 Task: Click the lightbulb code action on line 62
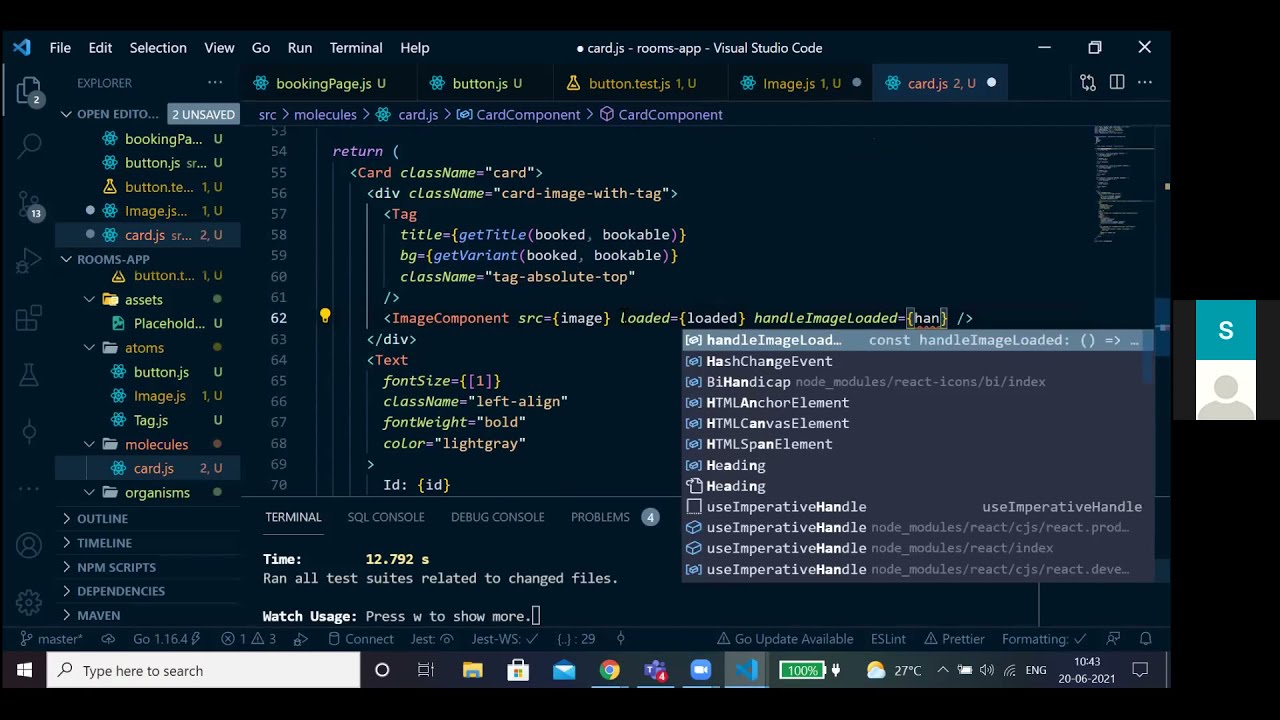click(x=325, y=317)
